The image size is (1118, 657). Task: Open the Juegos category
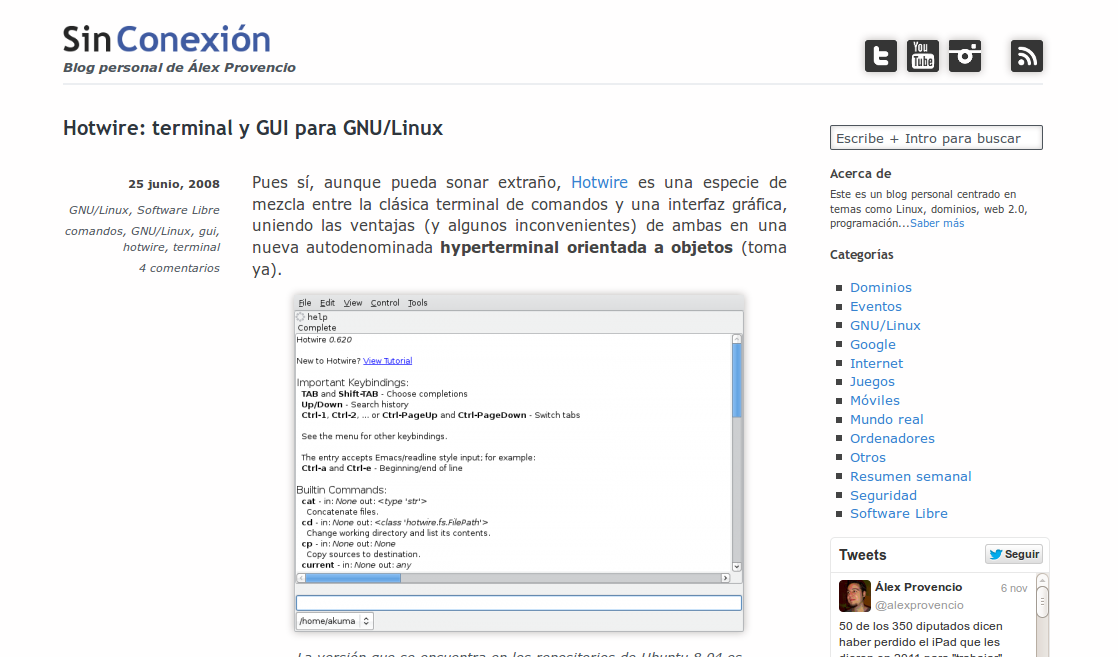click(x=872, y=382)
